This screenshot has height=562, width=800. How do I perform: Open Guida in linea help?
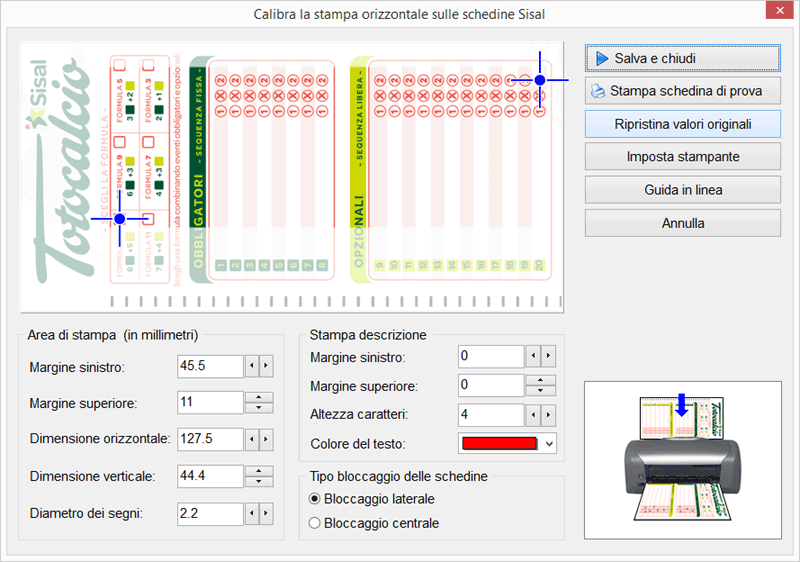click(x=682, y=190)
